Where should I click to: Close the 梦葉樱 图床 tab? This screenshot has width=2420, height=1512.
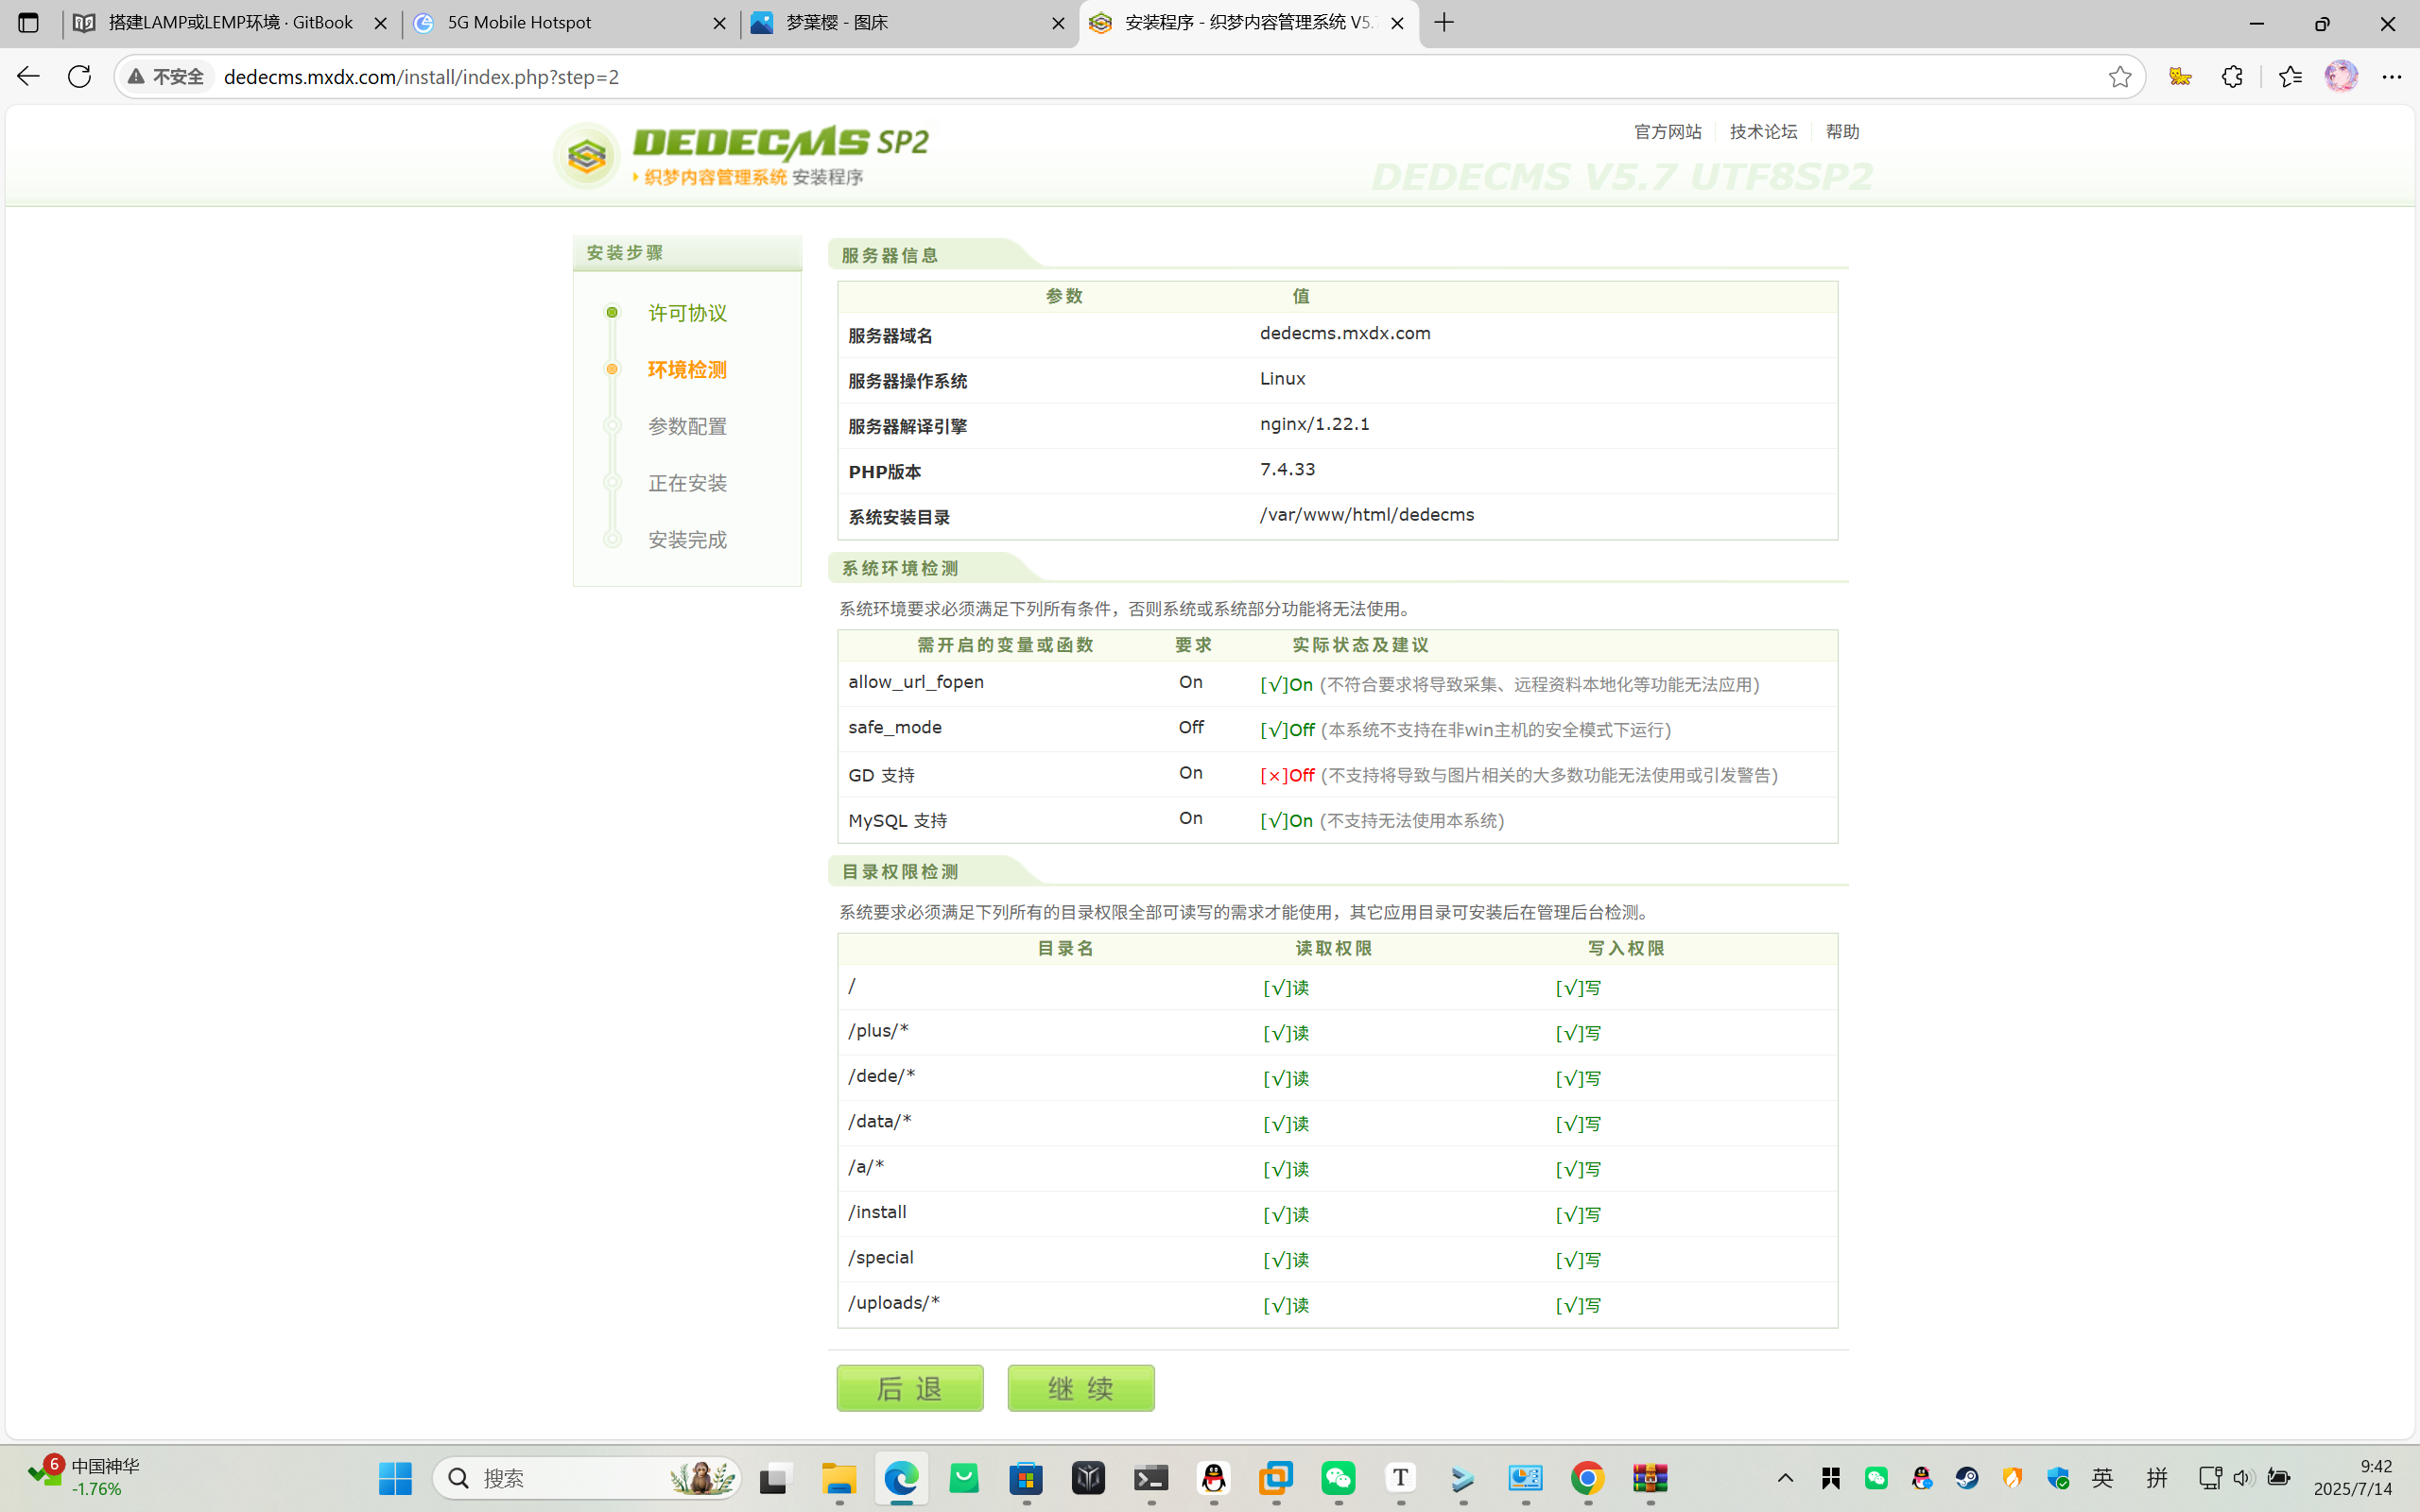pyautogui.click(x=1058, y=23)
